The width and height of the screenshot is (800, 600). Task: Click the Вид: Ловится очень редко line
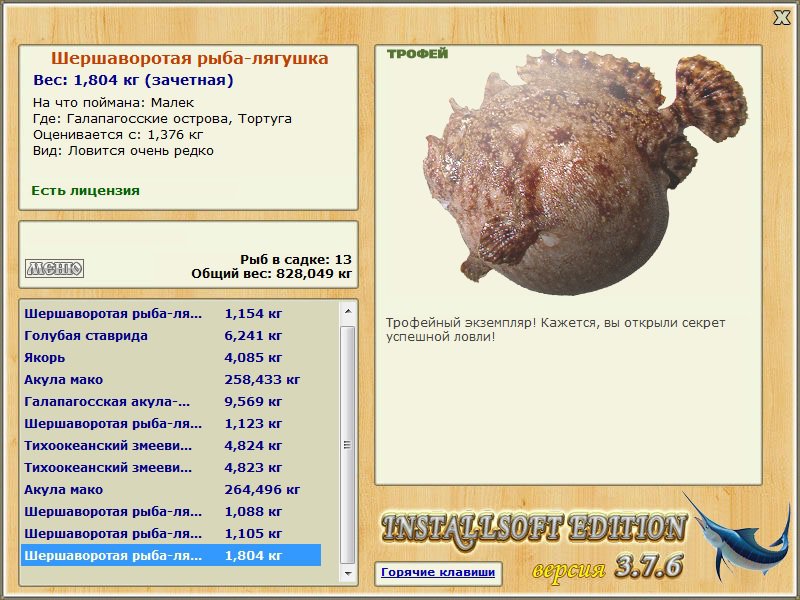coord(123,151)
